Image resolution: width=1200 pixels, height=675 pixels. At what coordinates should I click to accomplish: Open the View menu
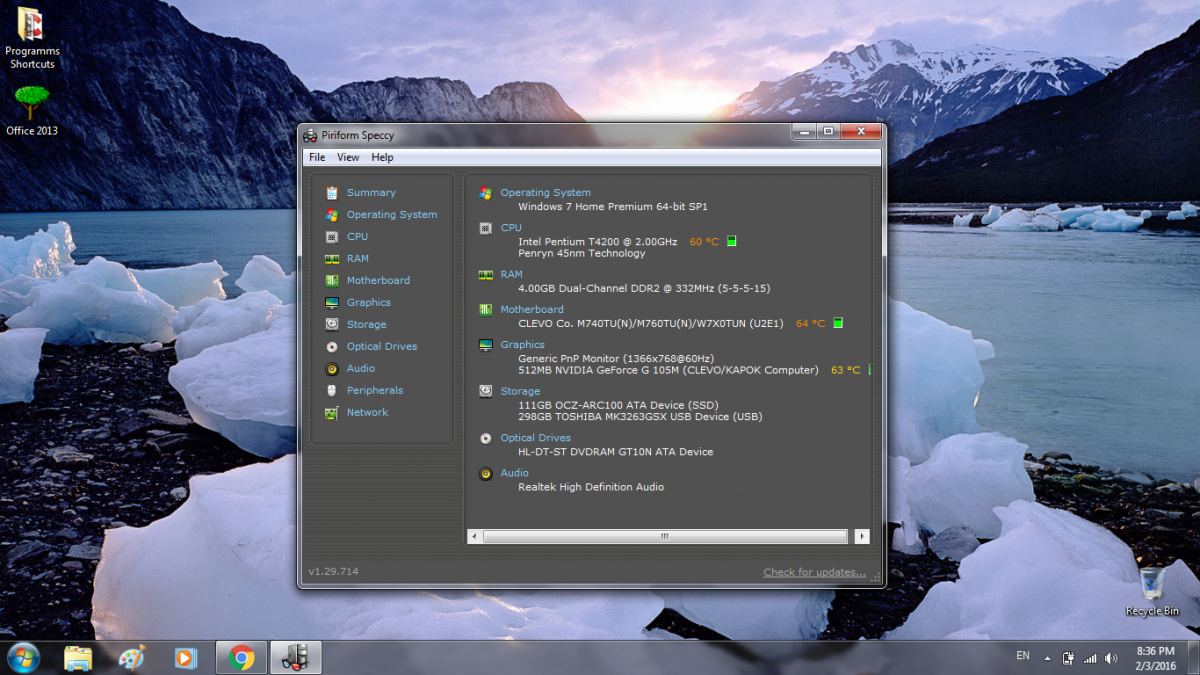[x=348, y=157]
